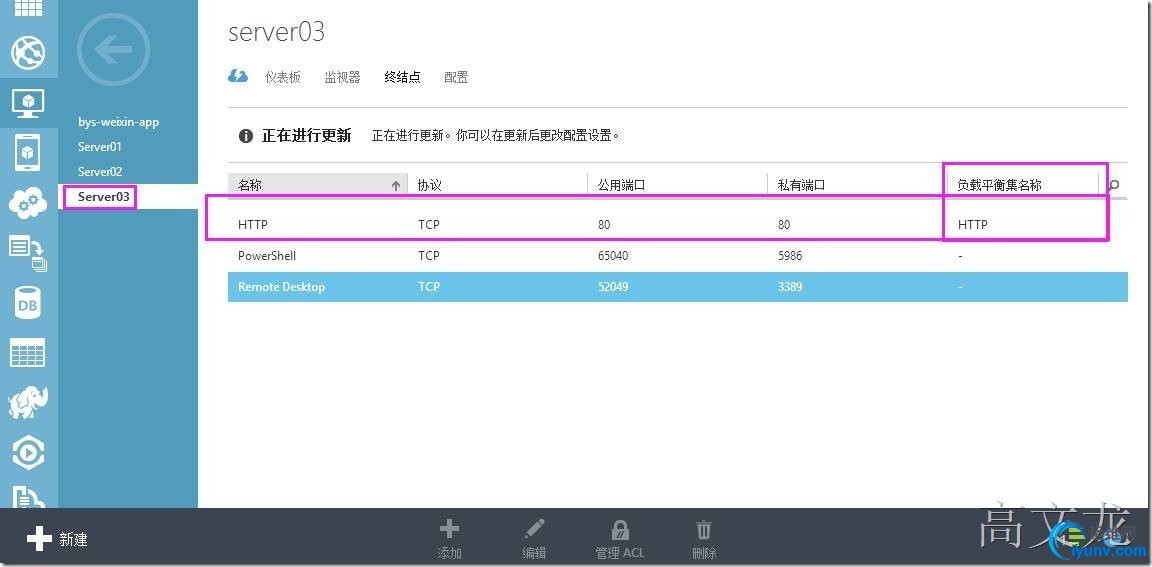The image size is (1152, 567).
Task: Select Virtual Machines monitor icon in sidebar
Action: tap(28, 104)
